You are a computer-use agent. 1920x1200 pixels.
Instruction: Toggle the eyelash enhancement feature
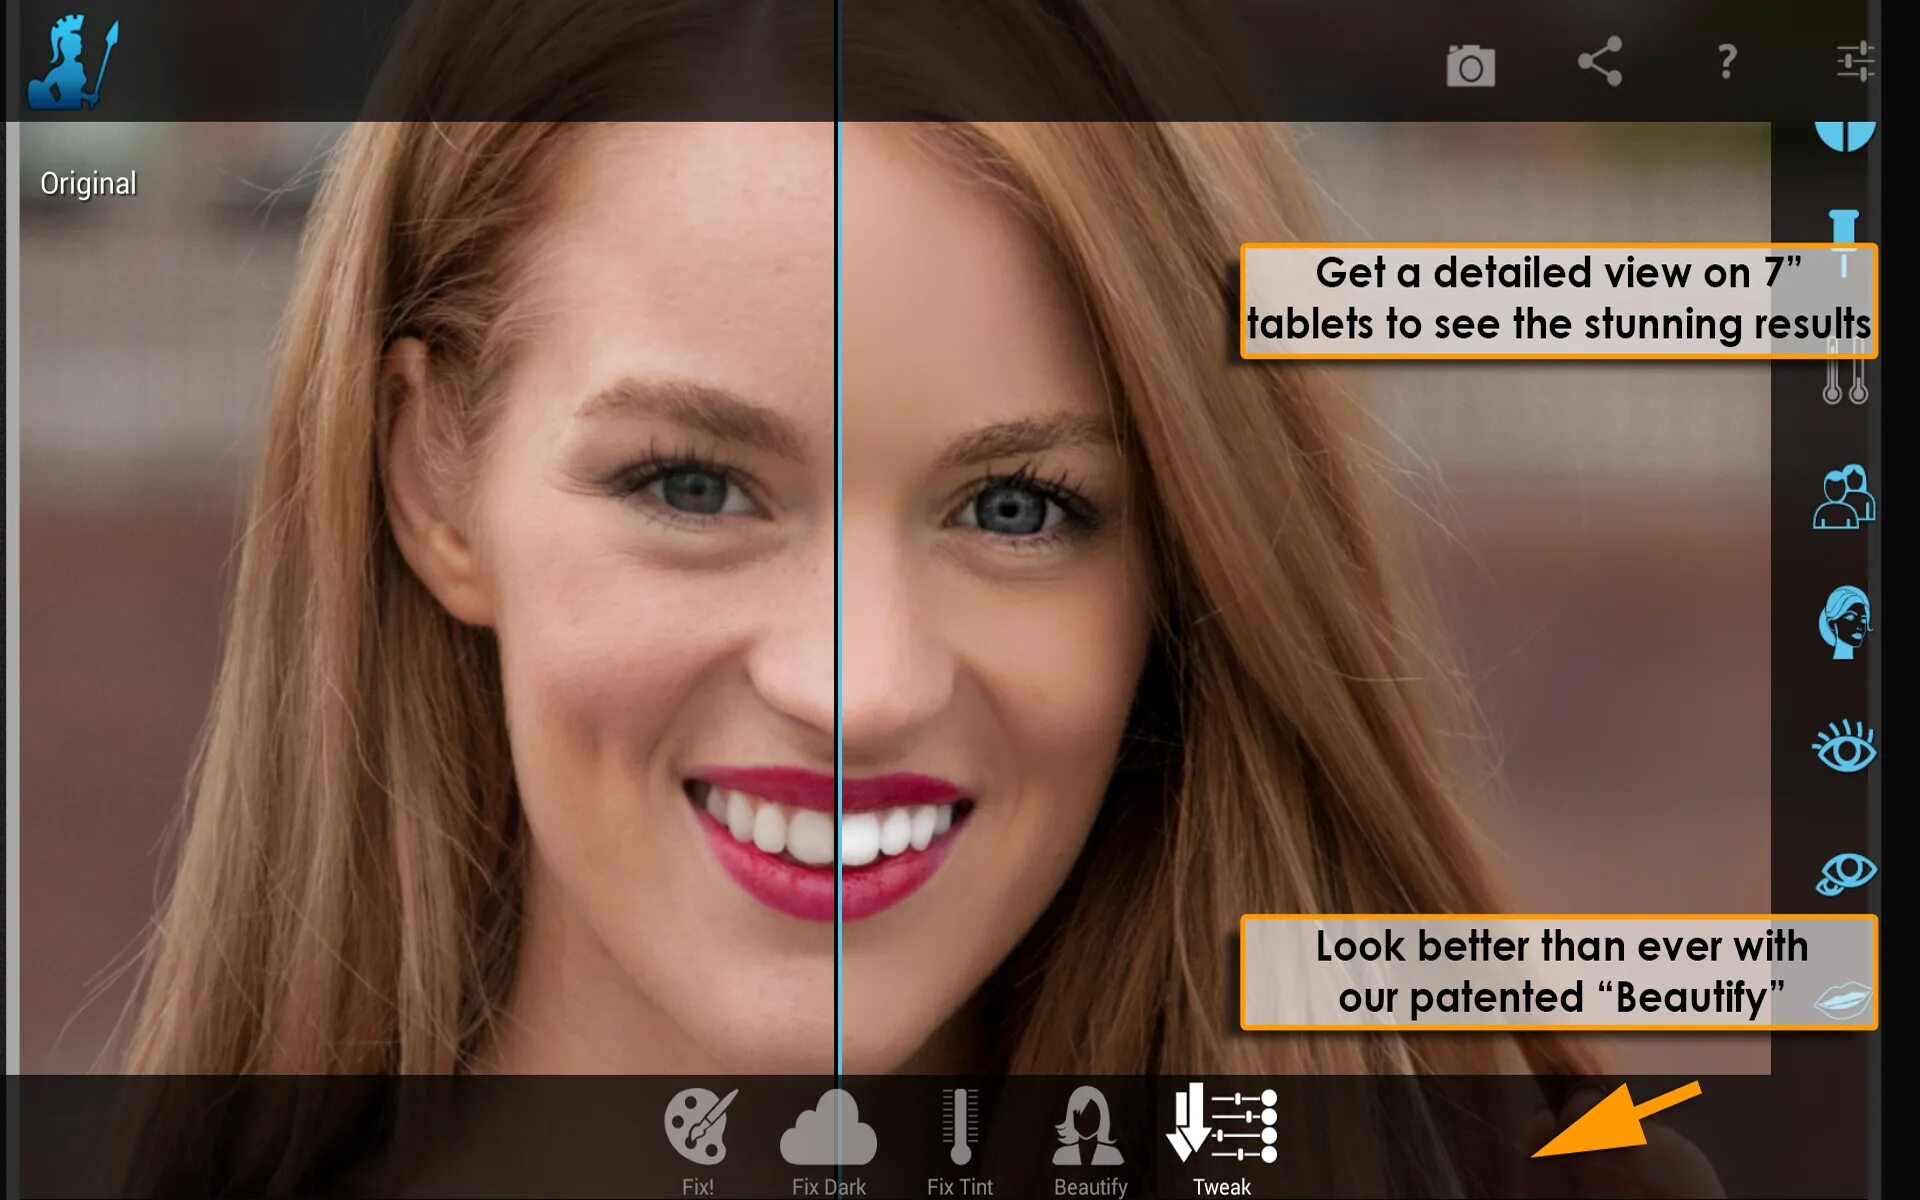pos(1844,747)
